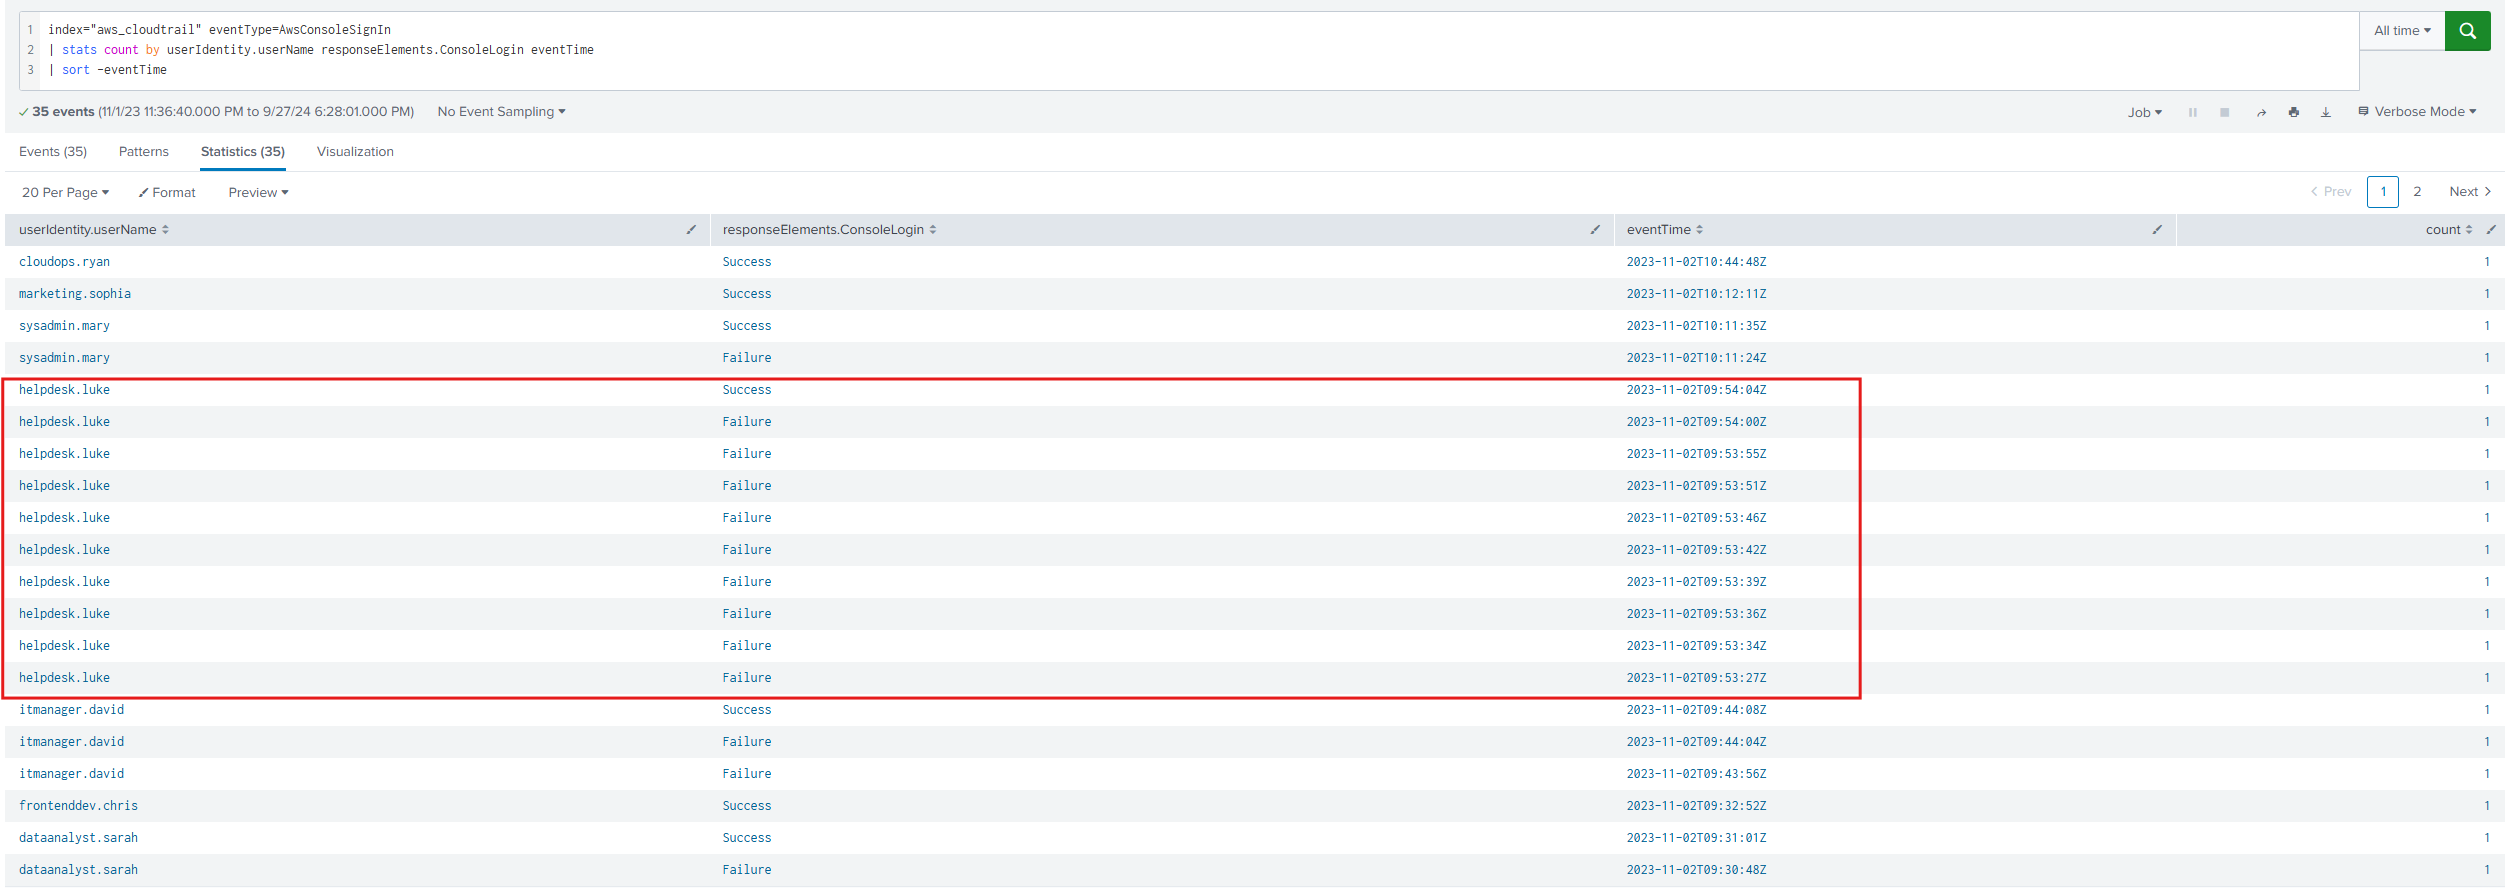Switch to the Patterns tab

point(144,152)
